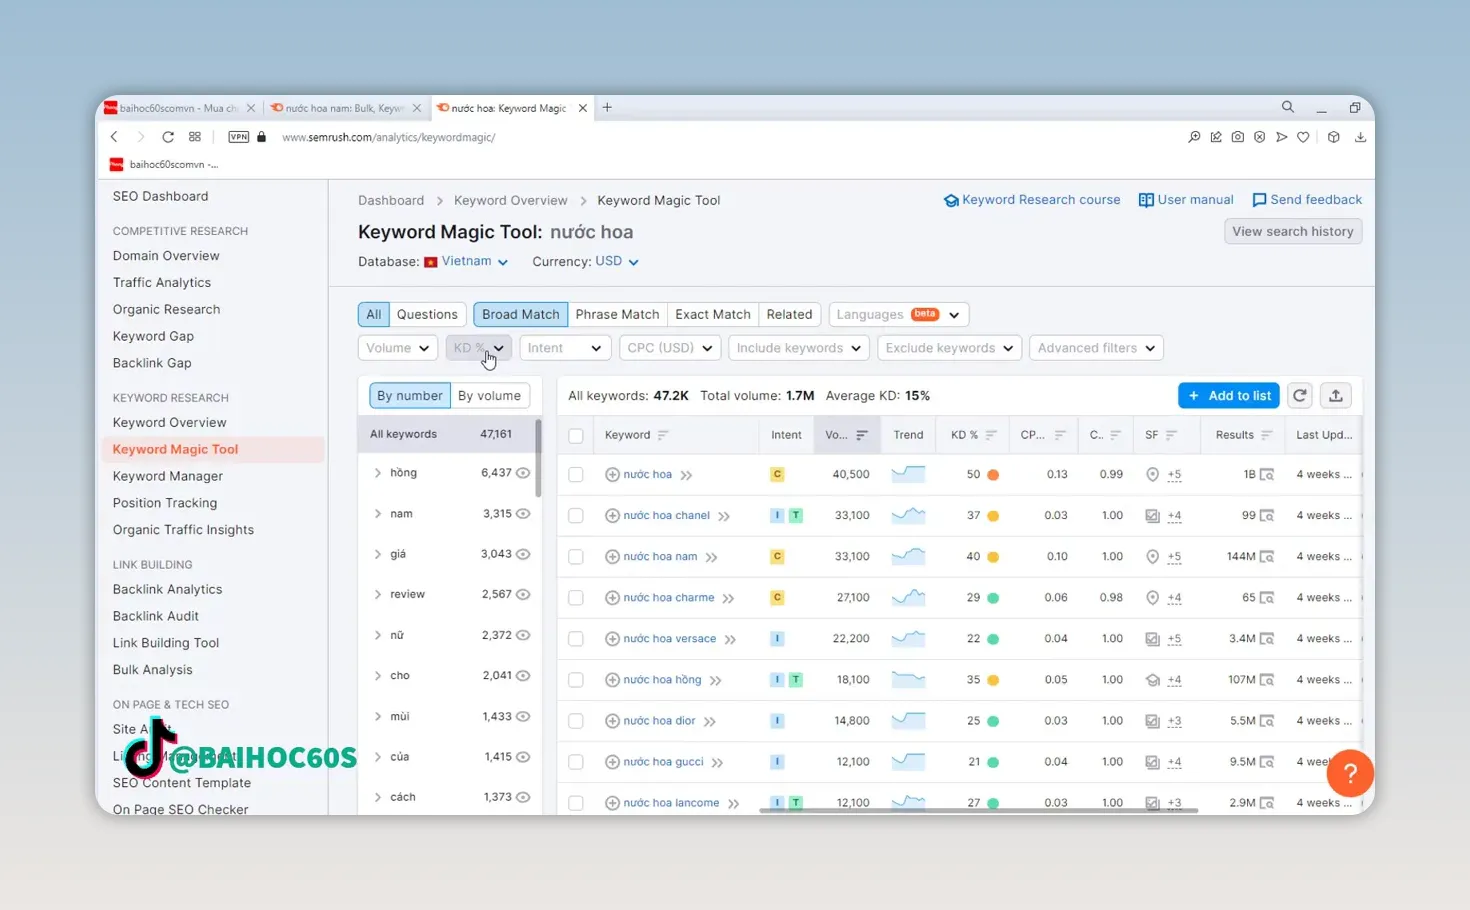Open the Languages beta dropdown

(898, 314)
